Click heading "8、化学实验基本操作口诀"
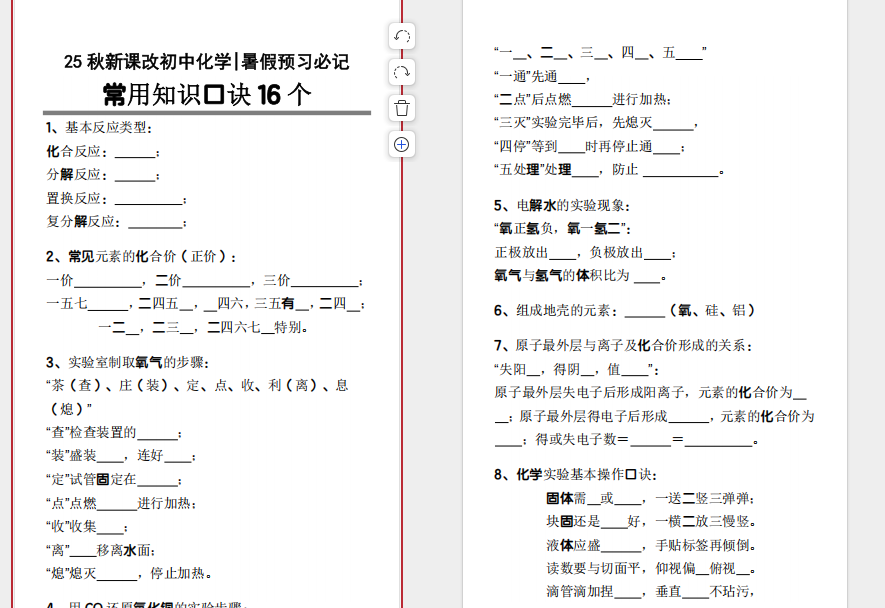The height and width of the screenshot is (608, 885). point(575,474)
